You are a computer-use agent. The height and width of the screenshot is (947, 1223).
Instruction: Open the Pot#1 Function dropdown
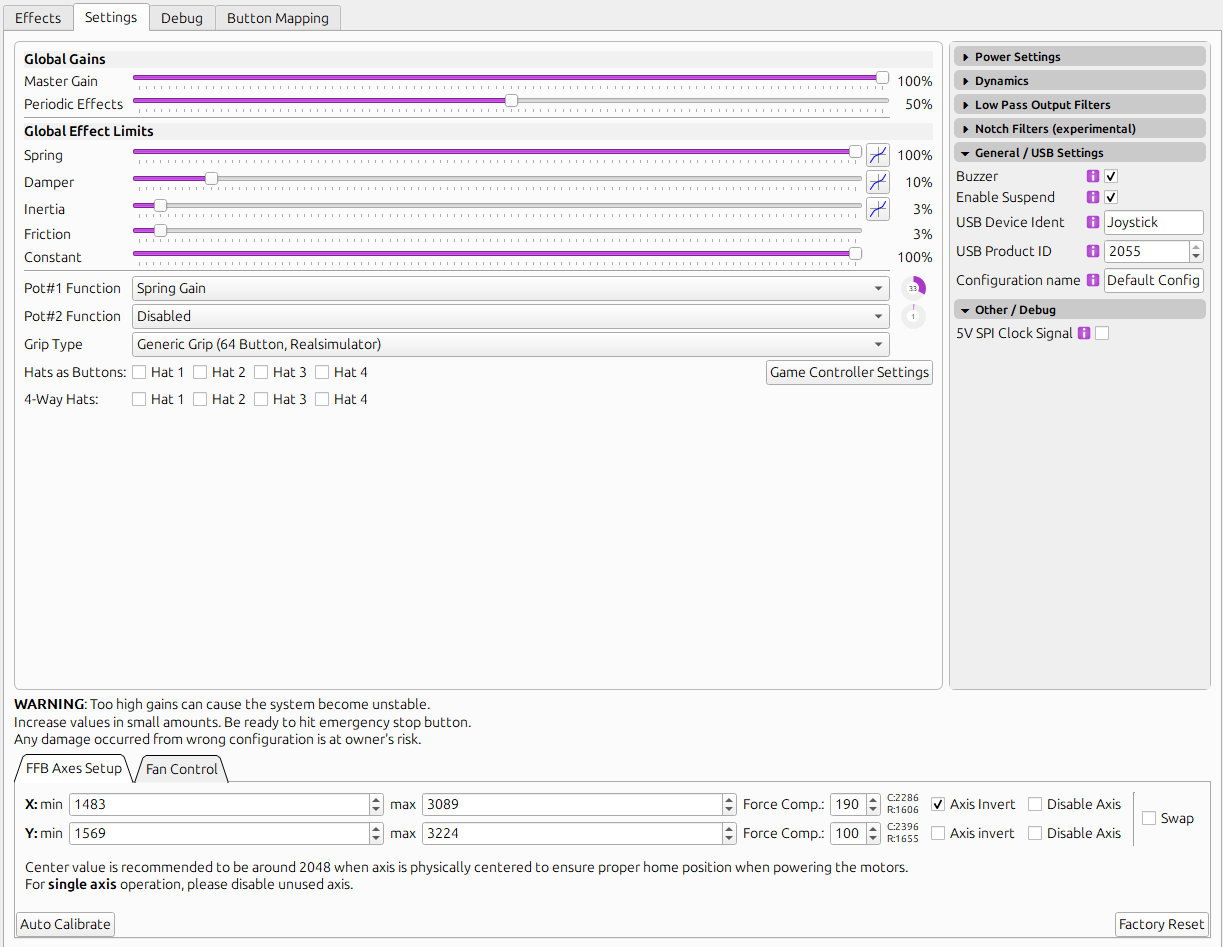tap(510, 288)
